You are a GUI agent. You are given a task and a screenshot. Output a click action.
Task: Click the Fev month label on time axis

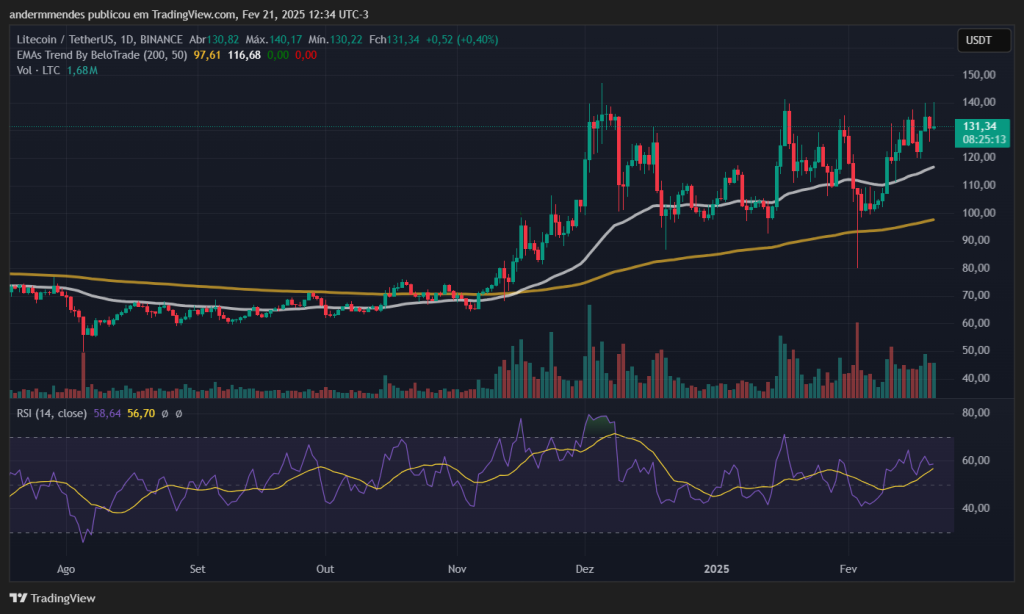click(848, 569)
